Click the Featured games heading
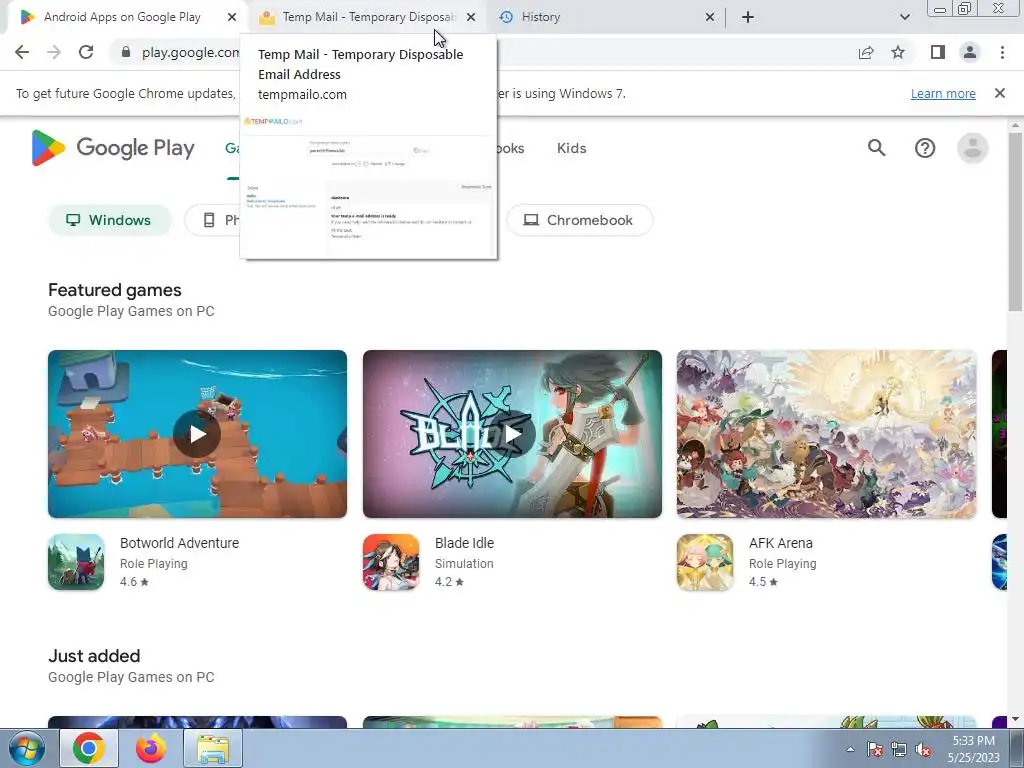 click(115, 290)
